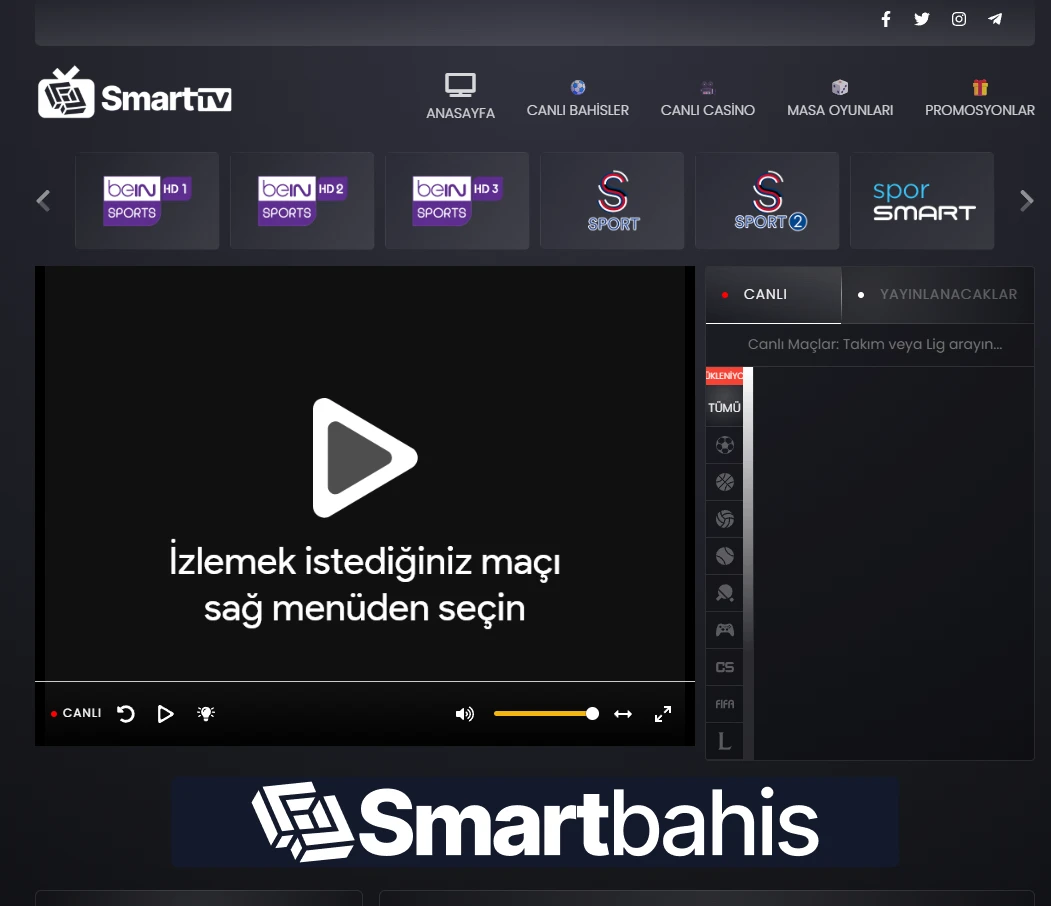Go to Anasayfa home page
Viewport: 1051px width, 906px height.
460,96
